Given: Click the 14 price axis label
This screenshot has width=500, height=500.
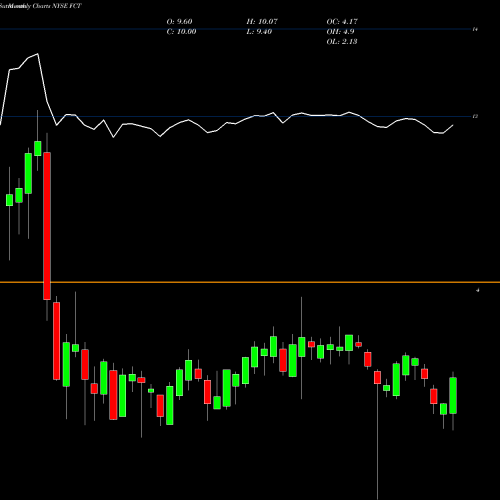Looking at the screenshot, I should click(475, 30).
